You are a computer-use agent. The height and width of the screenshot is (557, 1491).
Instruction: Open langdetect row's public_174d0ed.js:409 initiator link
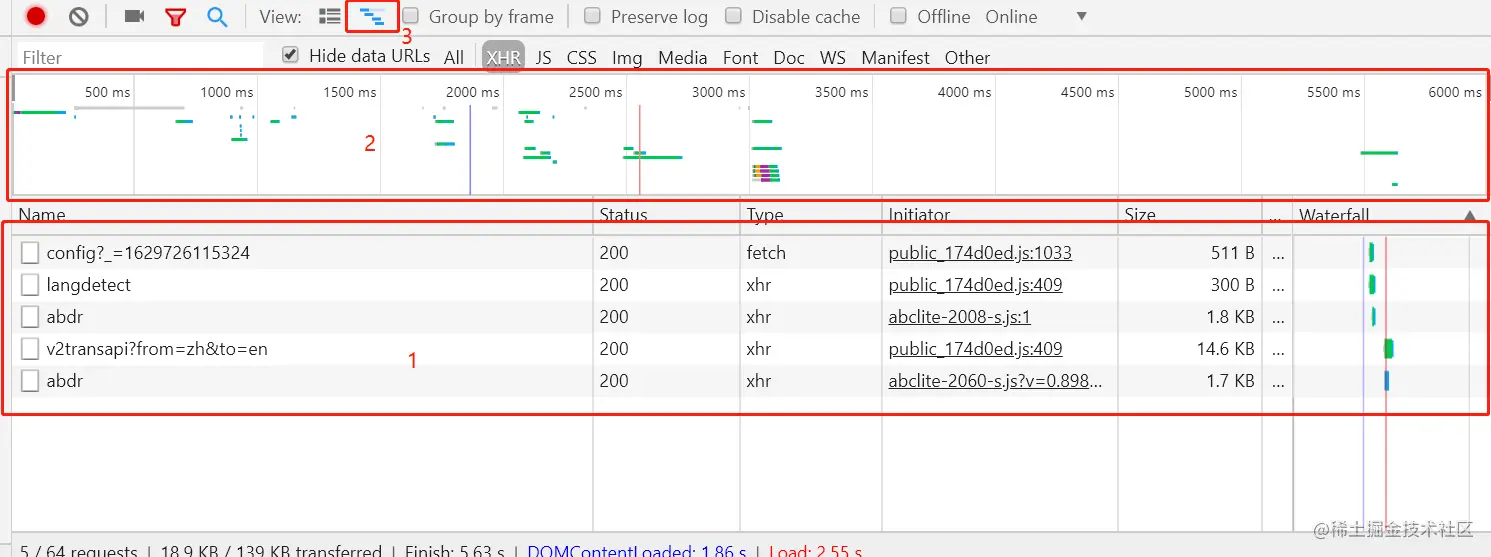975,285
